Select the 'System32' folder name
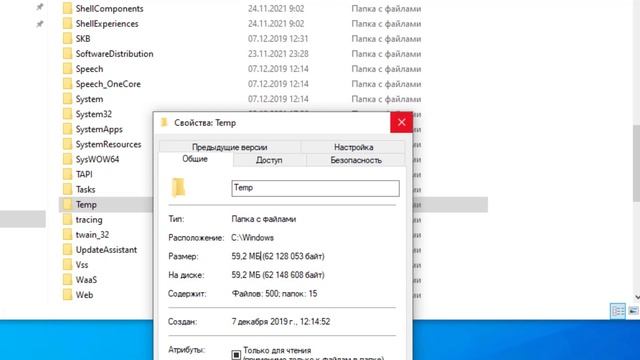This screenshot has width=640, height=360. (x=93, y=114)
